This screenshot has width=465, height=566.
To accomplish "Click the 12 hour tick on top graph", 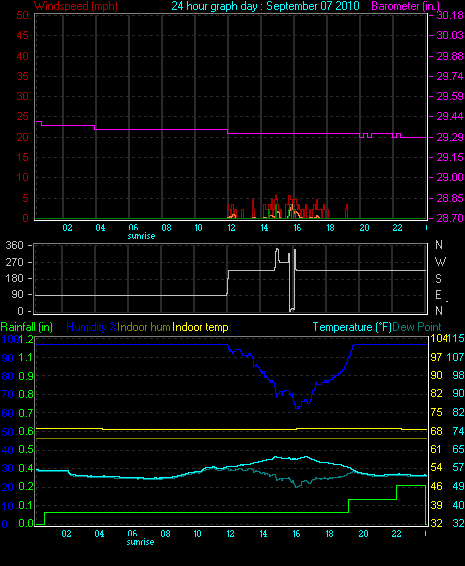I will [231, 228].
